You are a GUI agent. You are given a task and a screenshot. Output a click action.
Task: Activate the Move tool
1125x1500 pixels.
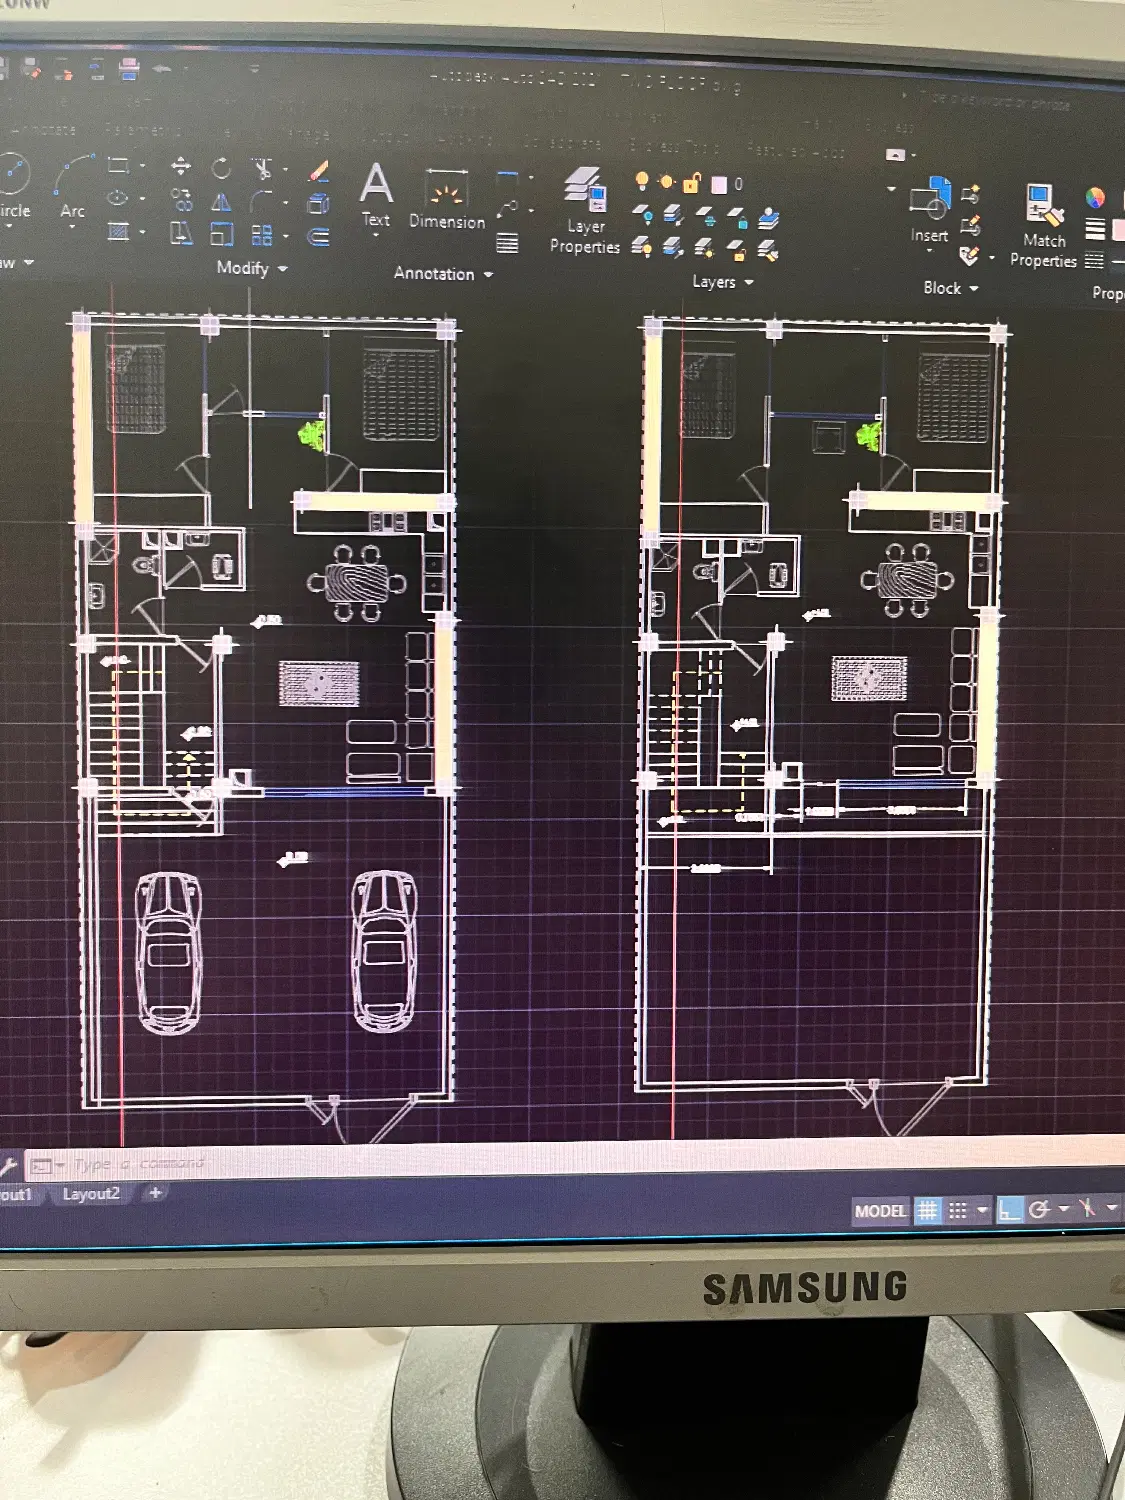coord(181,166)
